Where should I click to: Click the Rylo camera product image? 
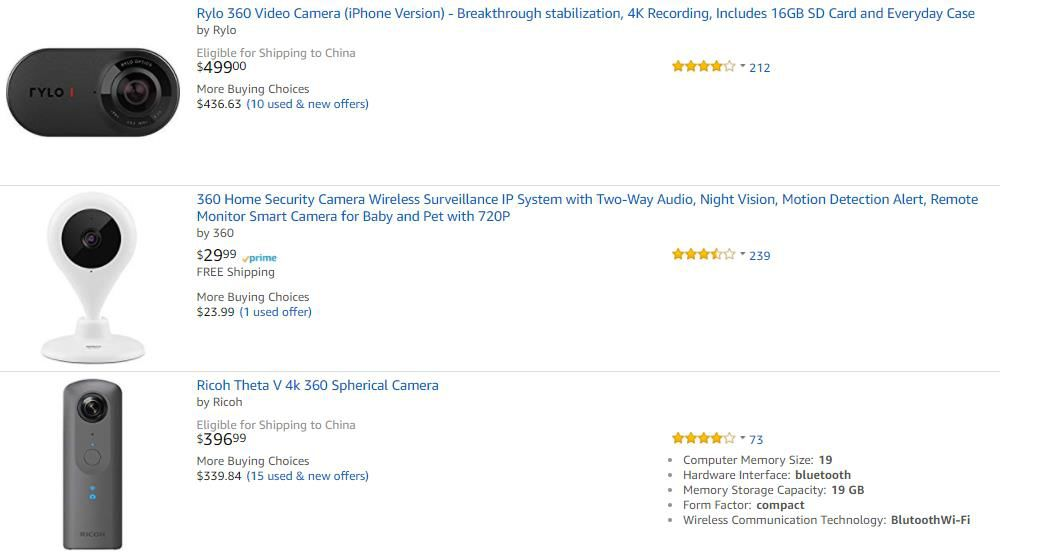(93, 92)
